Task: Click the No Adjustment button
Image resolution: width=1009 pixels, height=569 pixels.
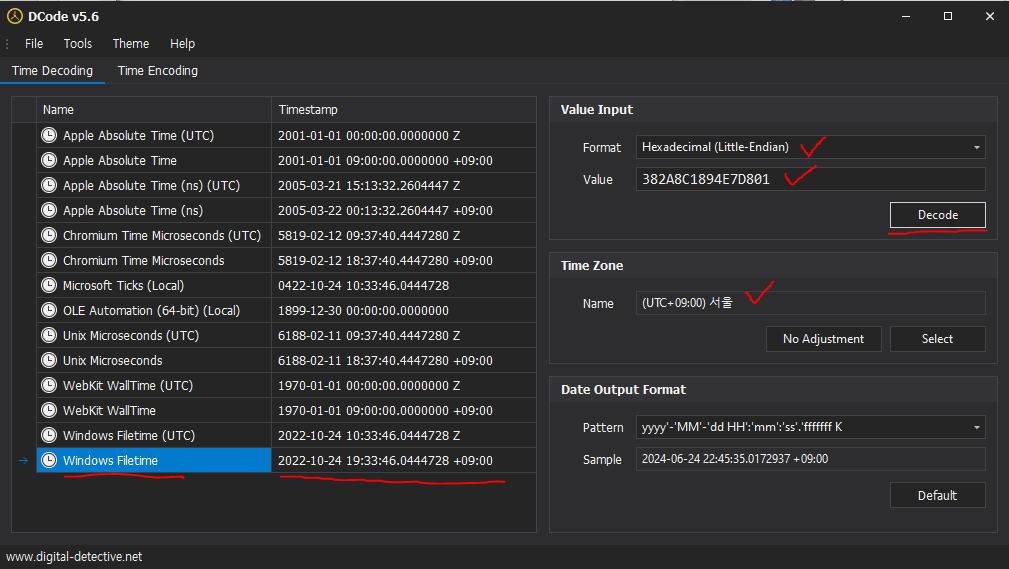Action: (x=824, y=339)
